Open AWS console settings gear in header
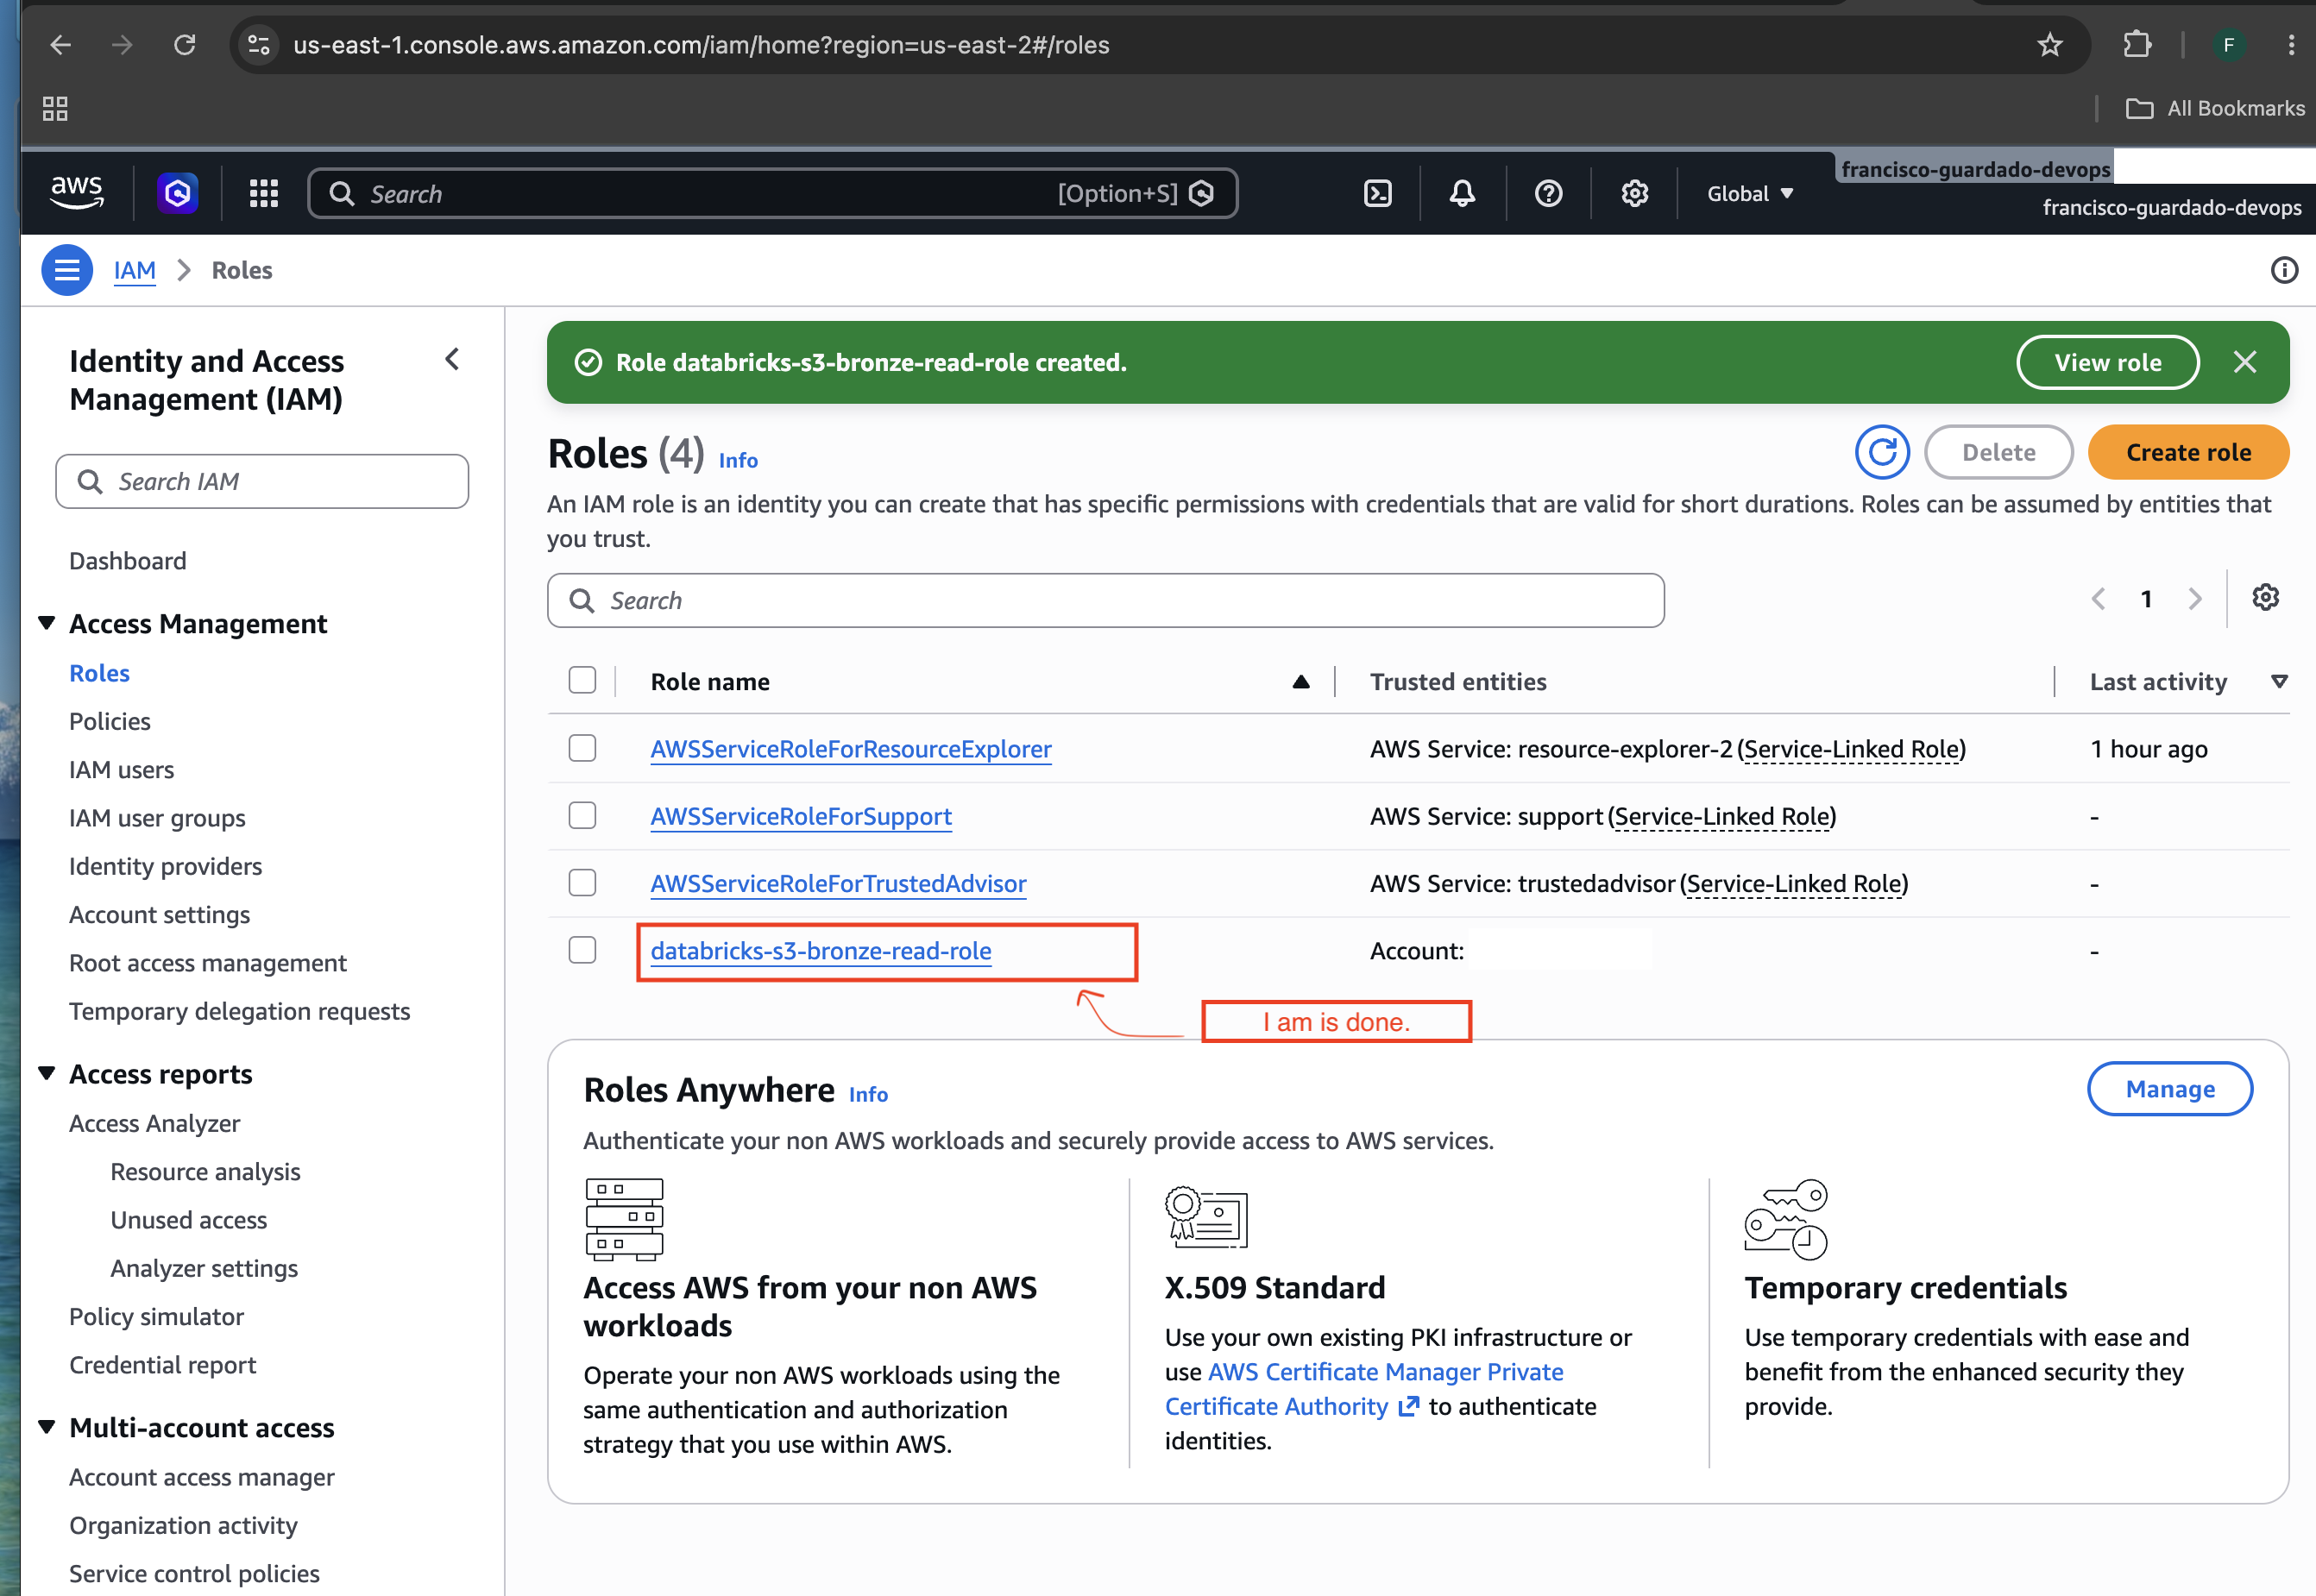The width and height of the screenshot is (2316, 1596). [1634, 193]
